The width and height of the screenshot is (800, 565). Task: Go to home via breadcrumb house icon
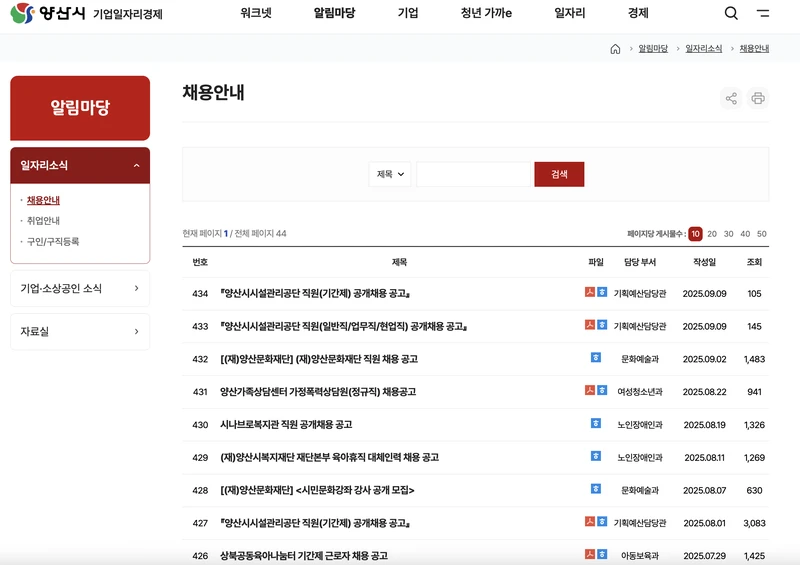tap(615, 48)
